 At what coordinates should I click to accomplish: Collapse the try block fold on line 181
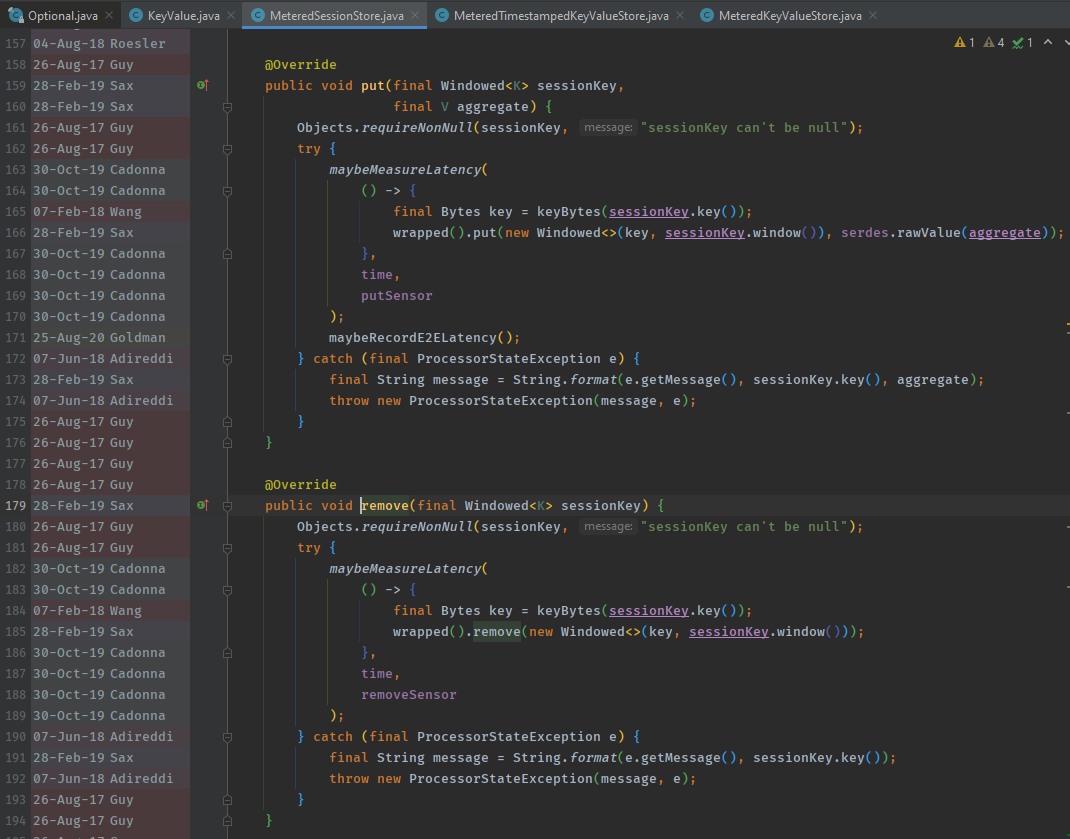[227, 548]
